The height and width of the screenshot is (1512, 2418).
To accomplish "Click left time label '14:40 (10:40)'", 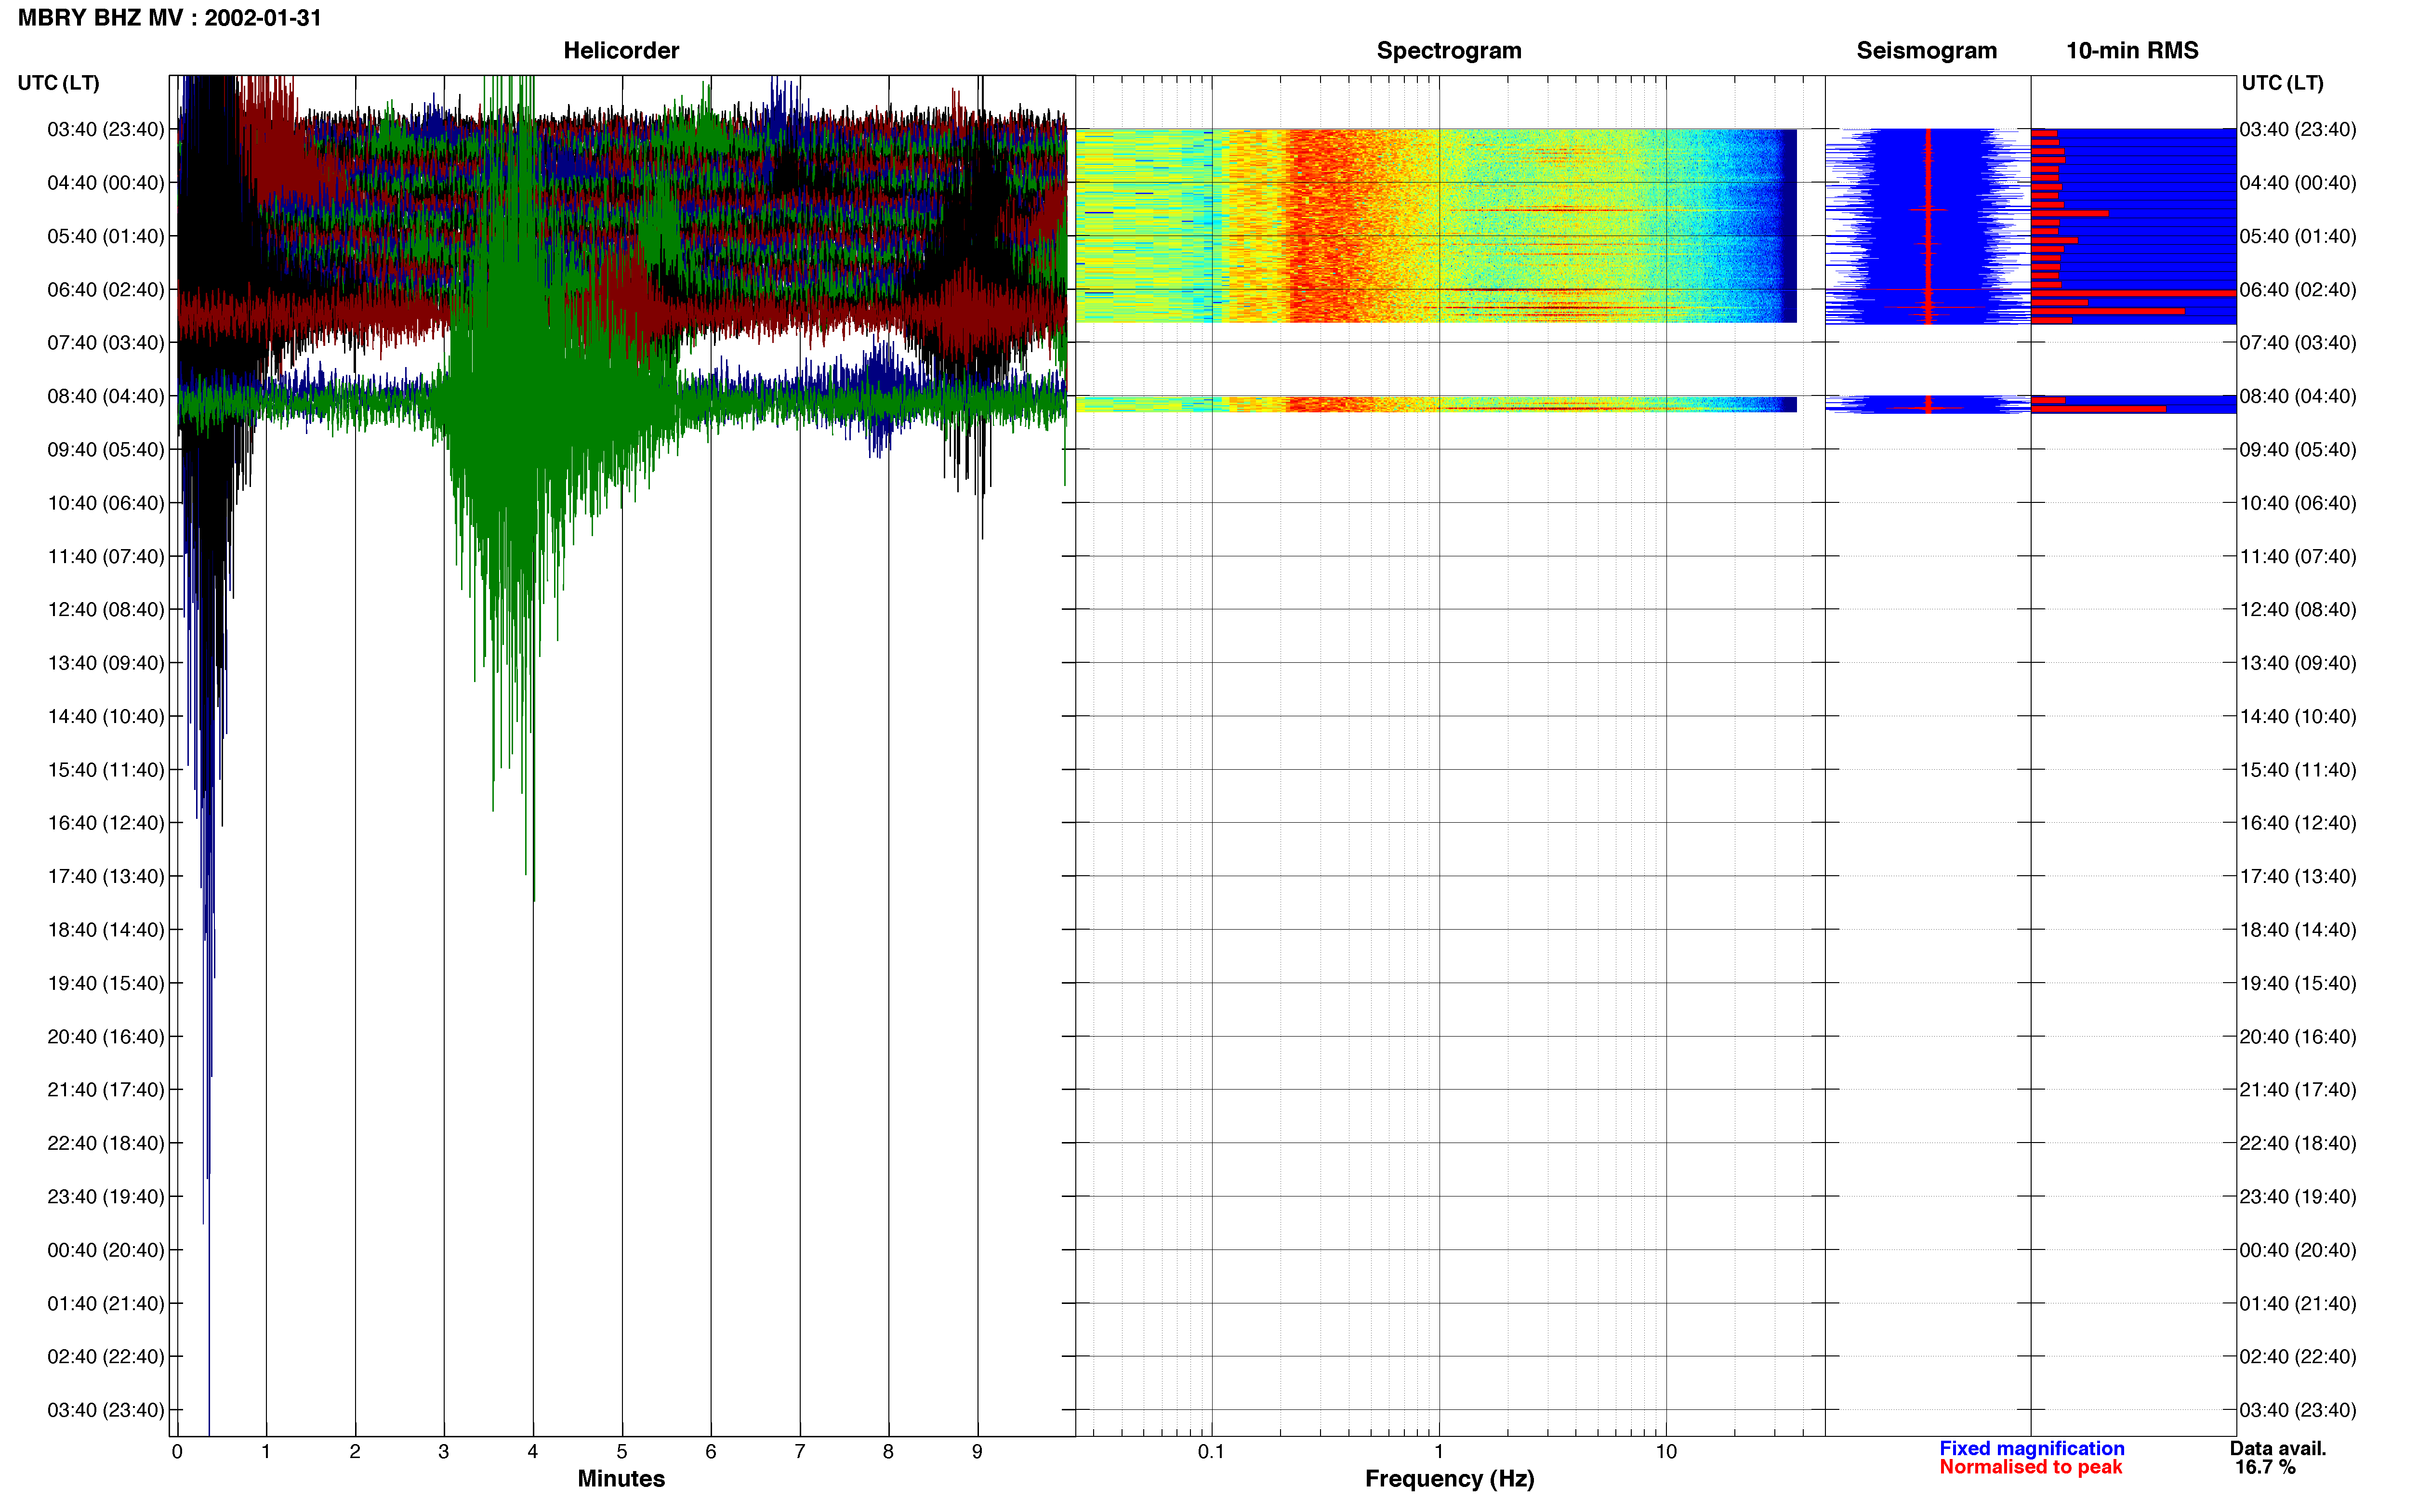I will [106, 716].
